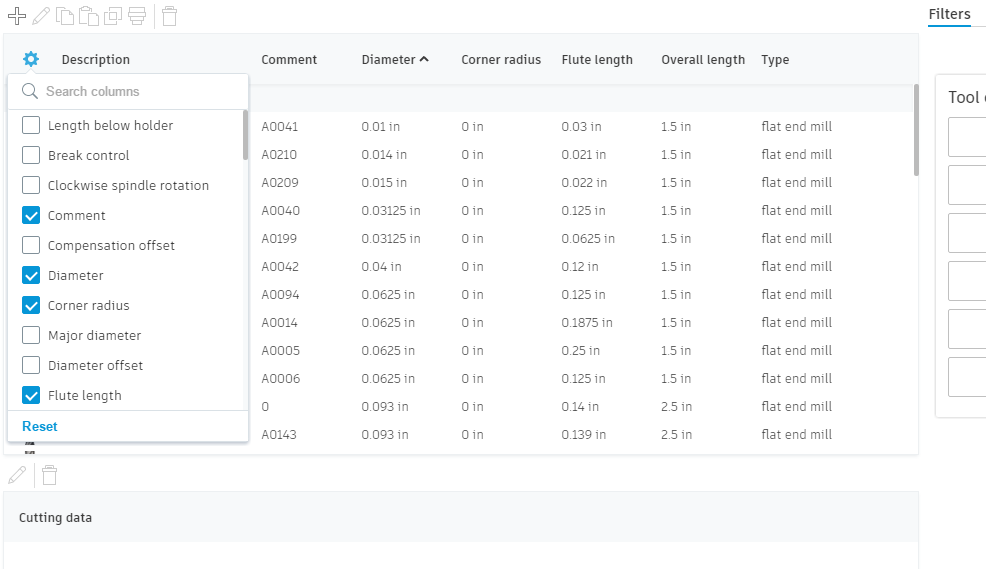Viewport: 986px width, 569px height.
Task: Click the print icon in top toolbar
Action: 137,16
